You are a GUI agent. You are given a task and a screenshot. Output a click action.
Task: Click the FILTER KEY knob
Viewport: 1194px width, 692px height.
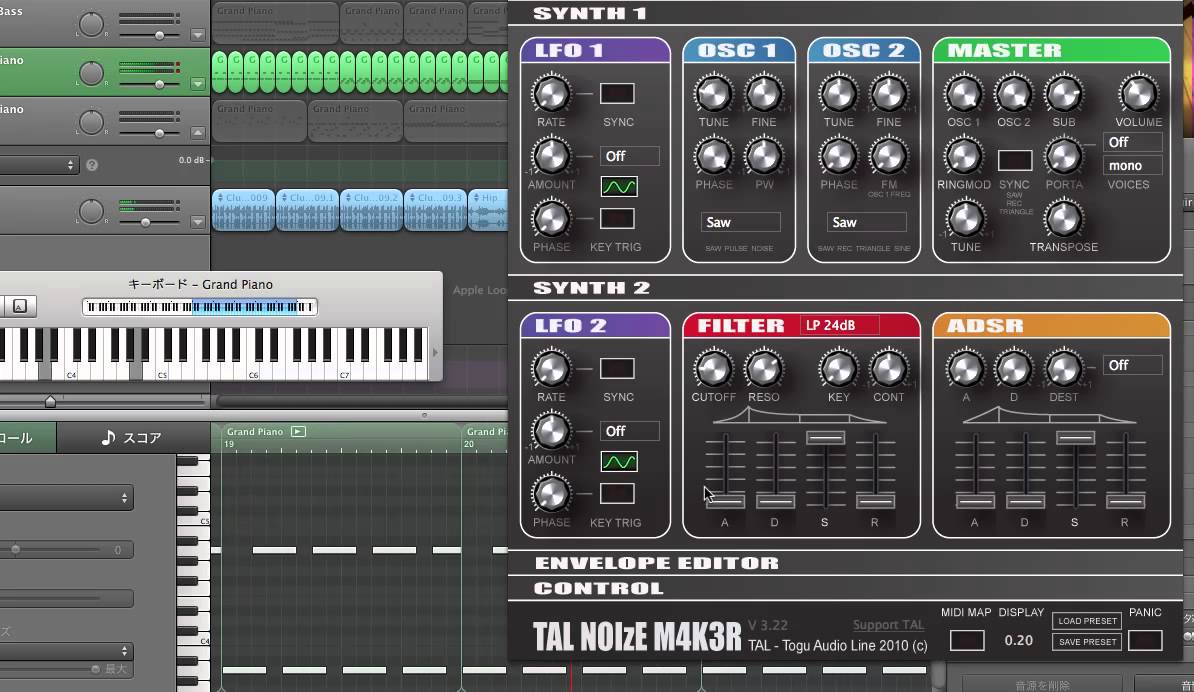pos(838,368)
